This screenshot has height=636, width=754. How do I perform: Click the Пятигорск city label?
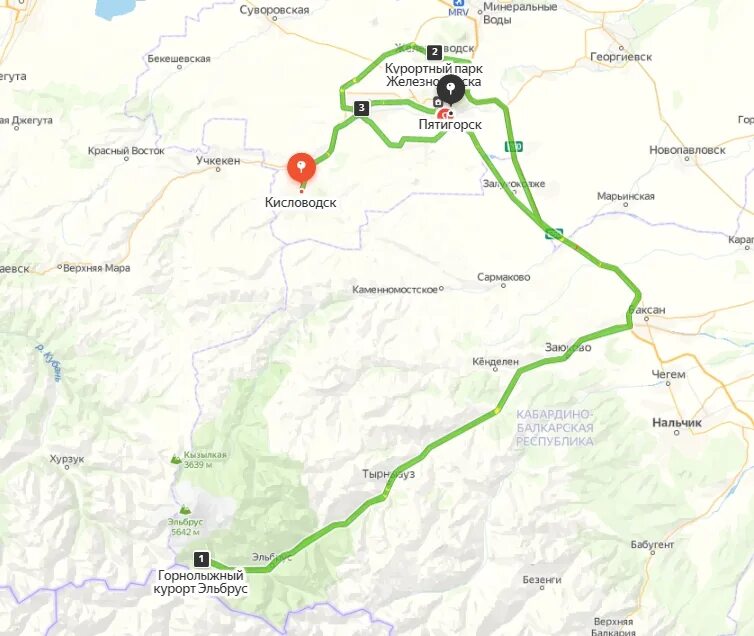(x=450, y=125)
